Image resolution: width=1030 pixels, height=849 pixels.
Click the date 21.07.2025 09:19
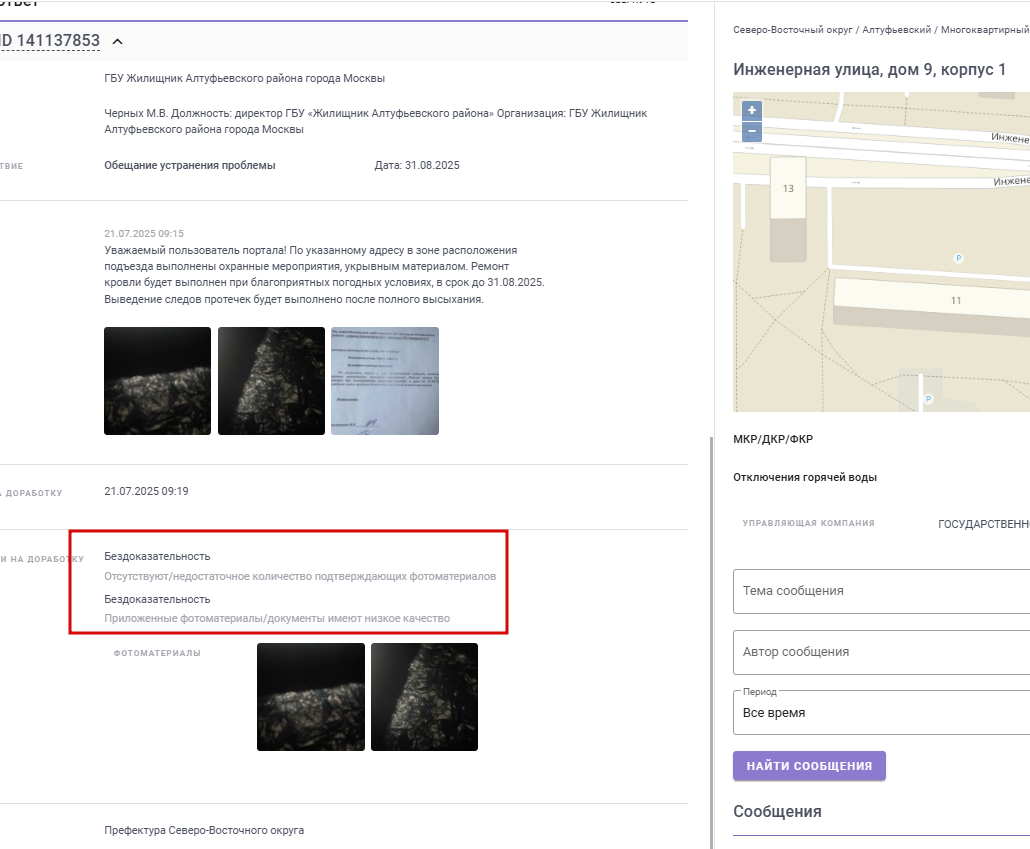146,492
